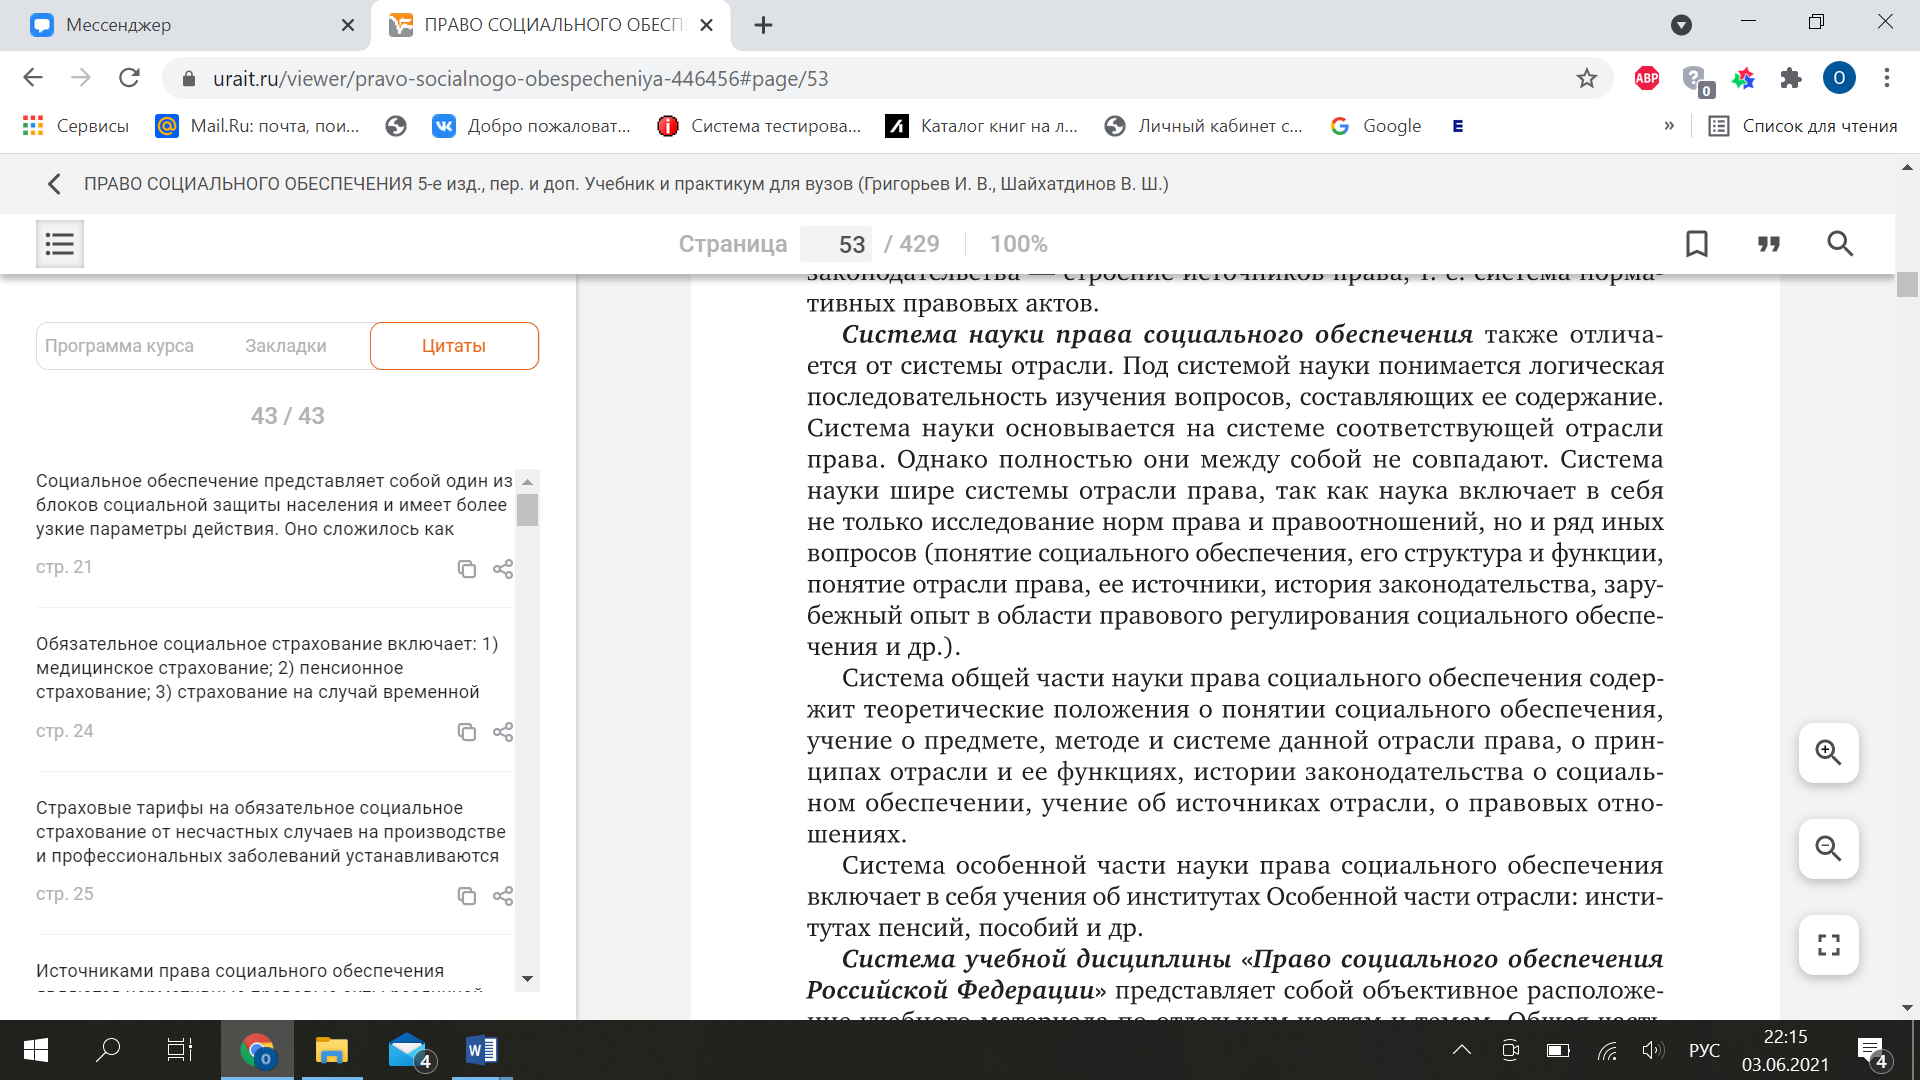Open the Chrome tab search dropdown
Screen dimensions: 1920x1080
pyautogui.click(x=1682, y=25)
